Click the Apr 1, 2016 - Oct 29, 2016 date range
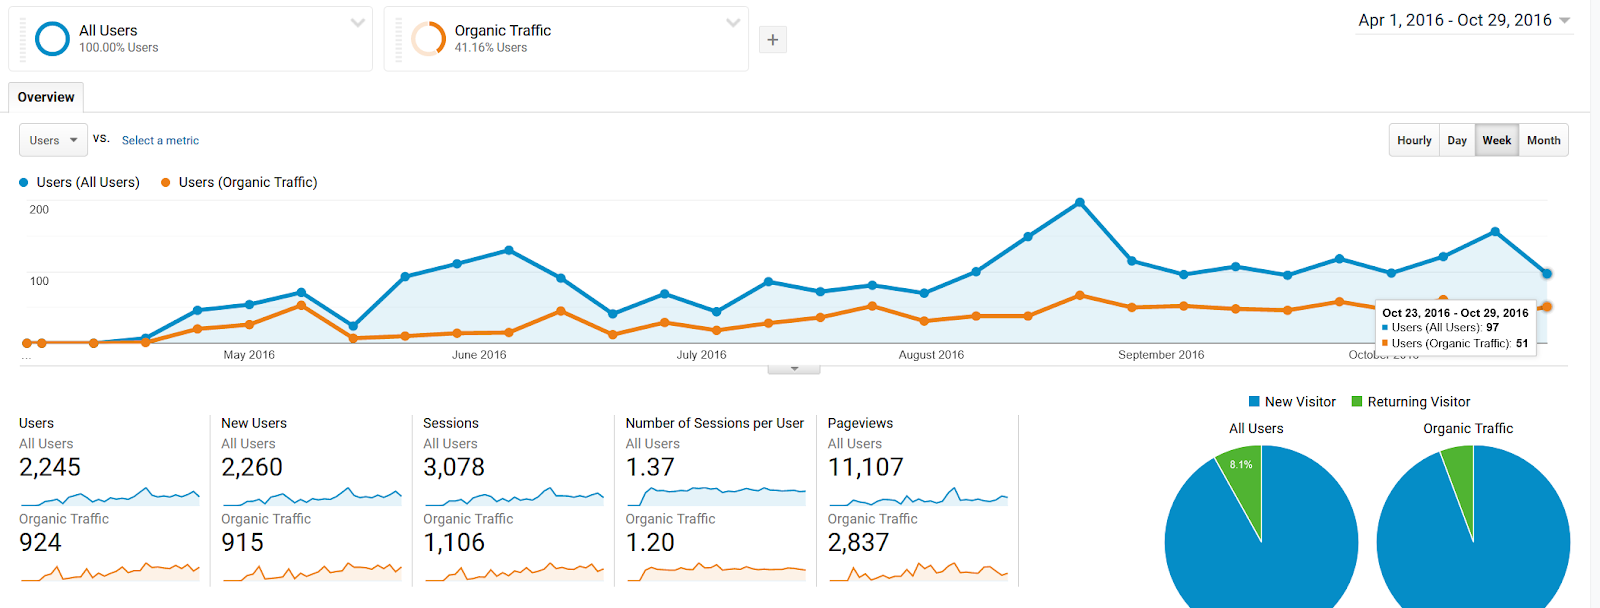This screenshot has height=608, width=1600. 1455,20
